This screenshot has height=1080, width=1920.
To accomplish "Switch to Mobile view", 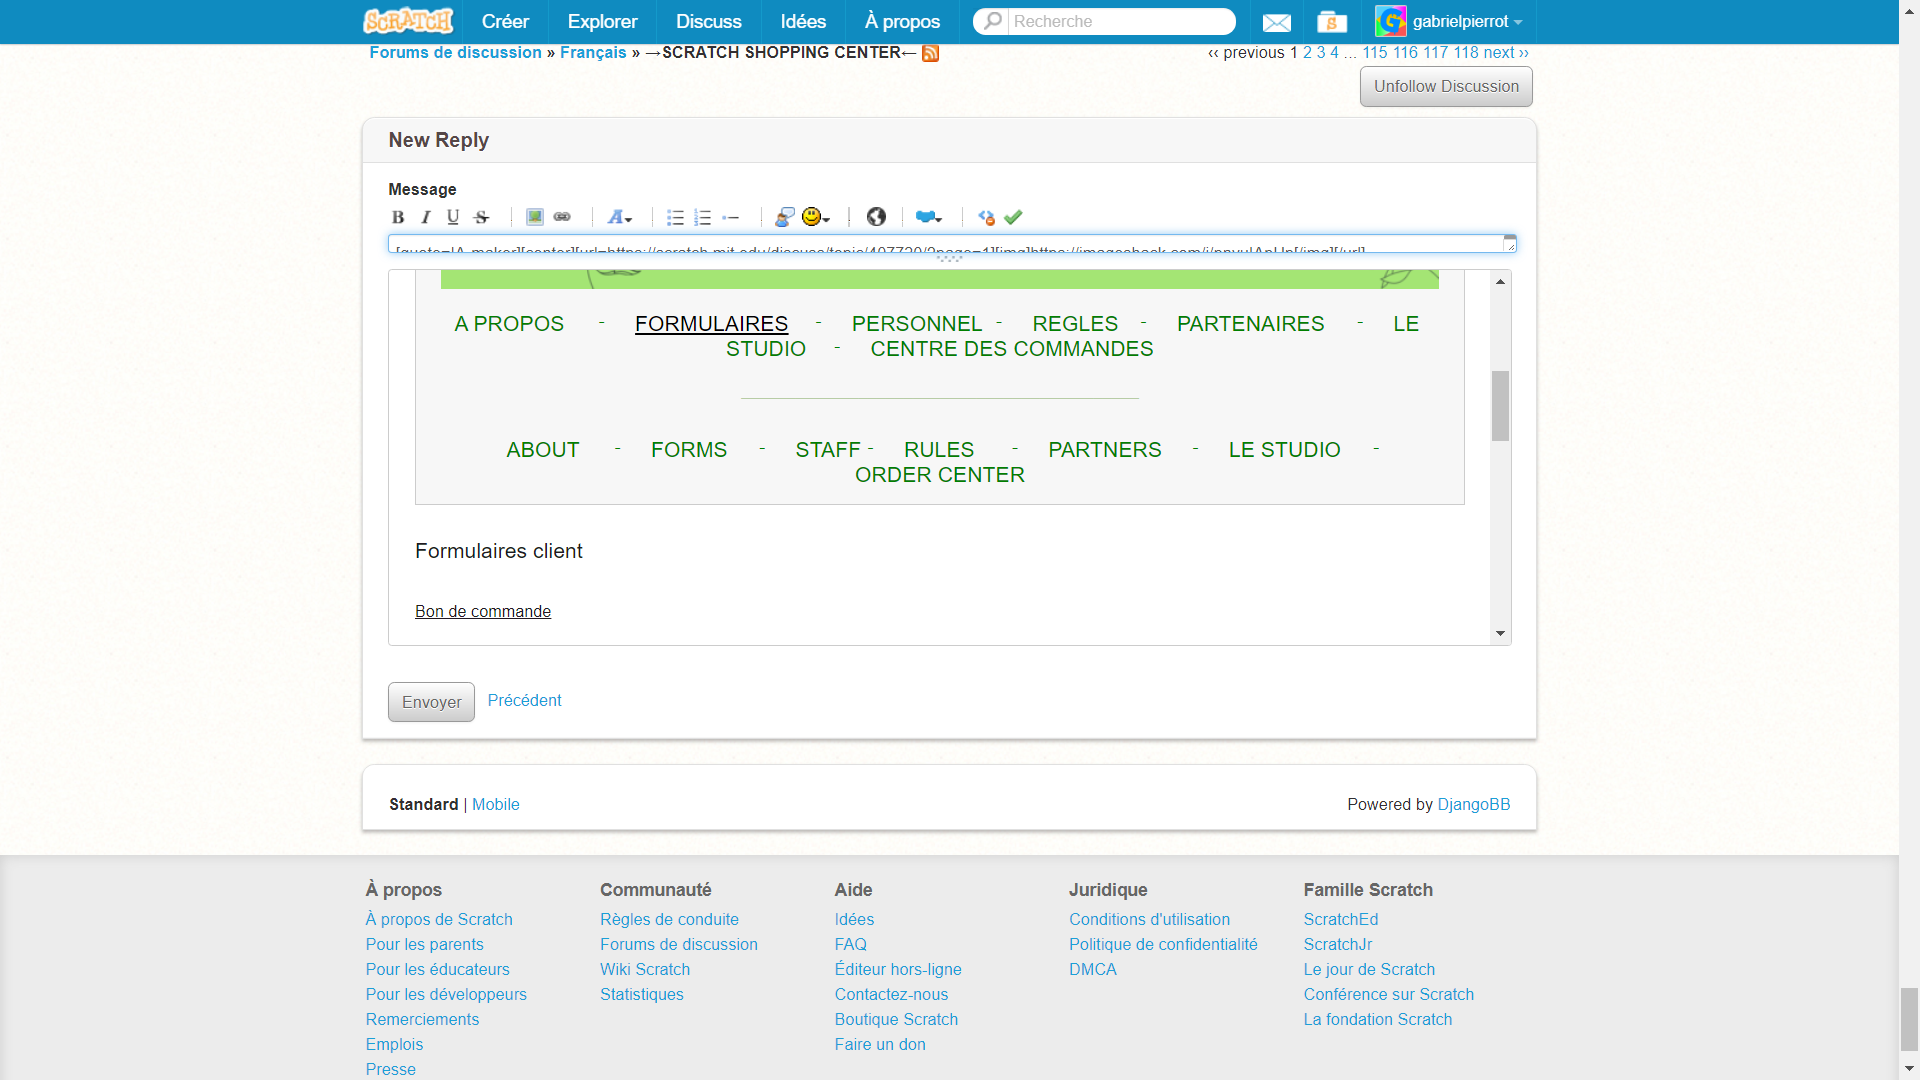I will coord(495,804).
